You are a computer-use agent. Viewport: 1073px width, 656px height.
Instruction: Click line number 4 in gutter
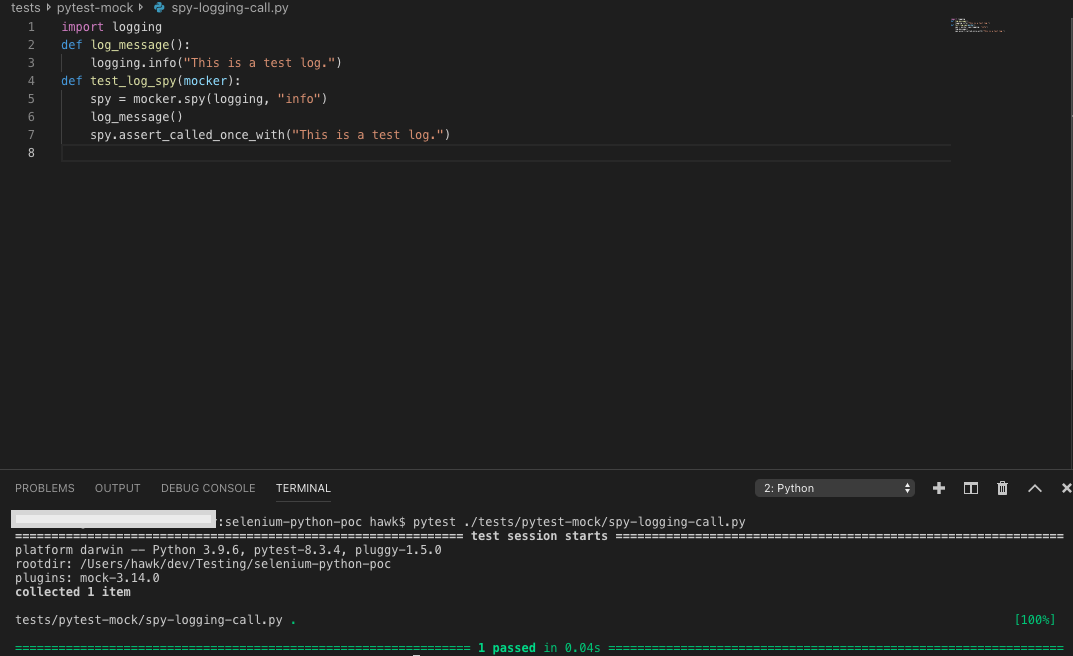(x=31, y=81)
